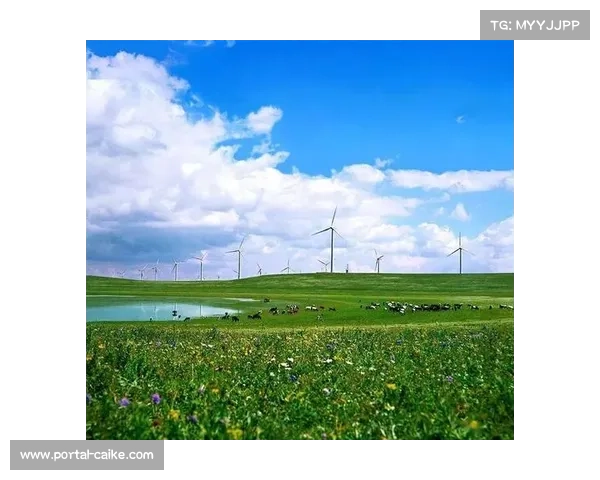Click the yellow wildflowers in the foreground
Image resolution: width=600 pixels, height=480 pixels.
[235, 431]
